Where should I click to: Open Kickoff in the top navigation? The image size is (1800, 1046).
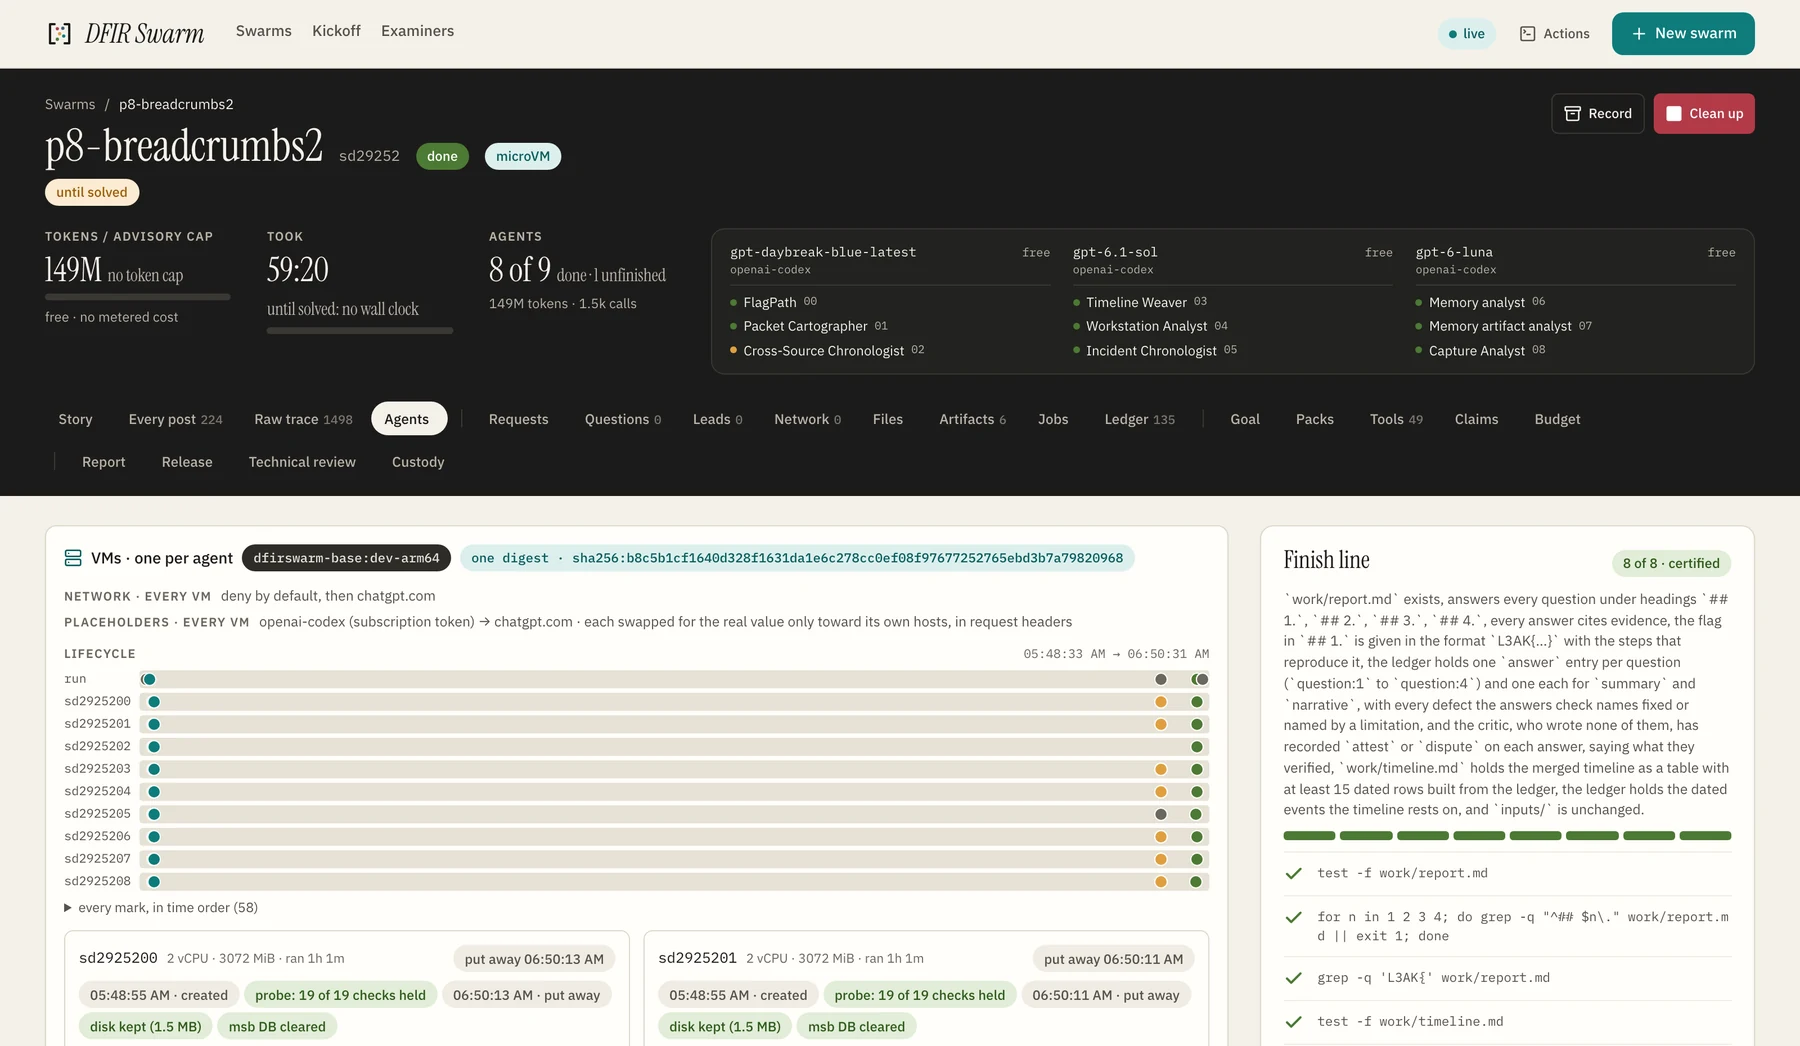click(336, 31)
